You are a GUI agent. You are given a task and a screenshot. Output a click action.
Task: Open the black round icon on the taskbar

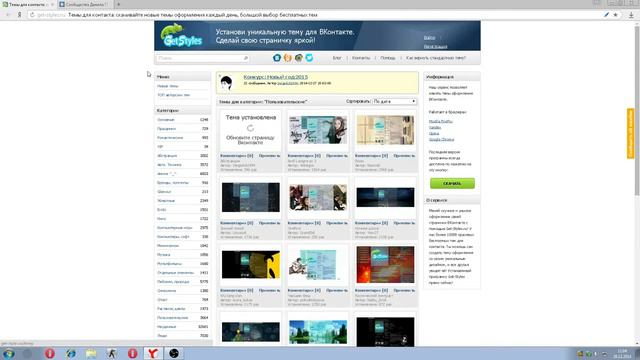(174, 353)
